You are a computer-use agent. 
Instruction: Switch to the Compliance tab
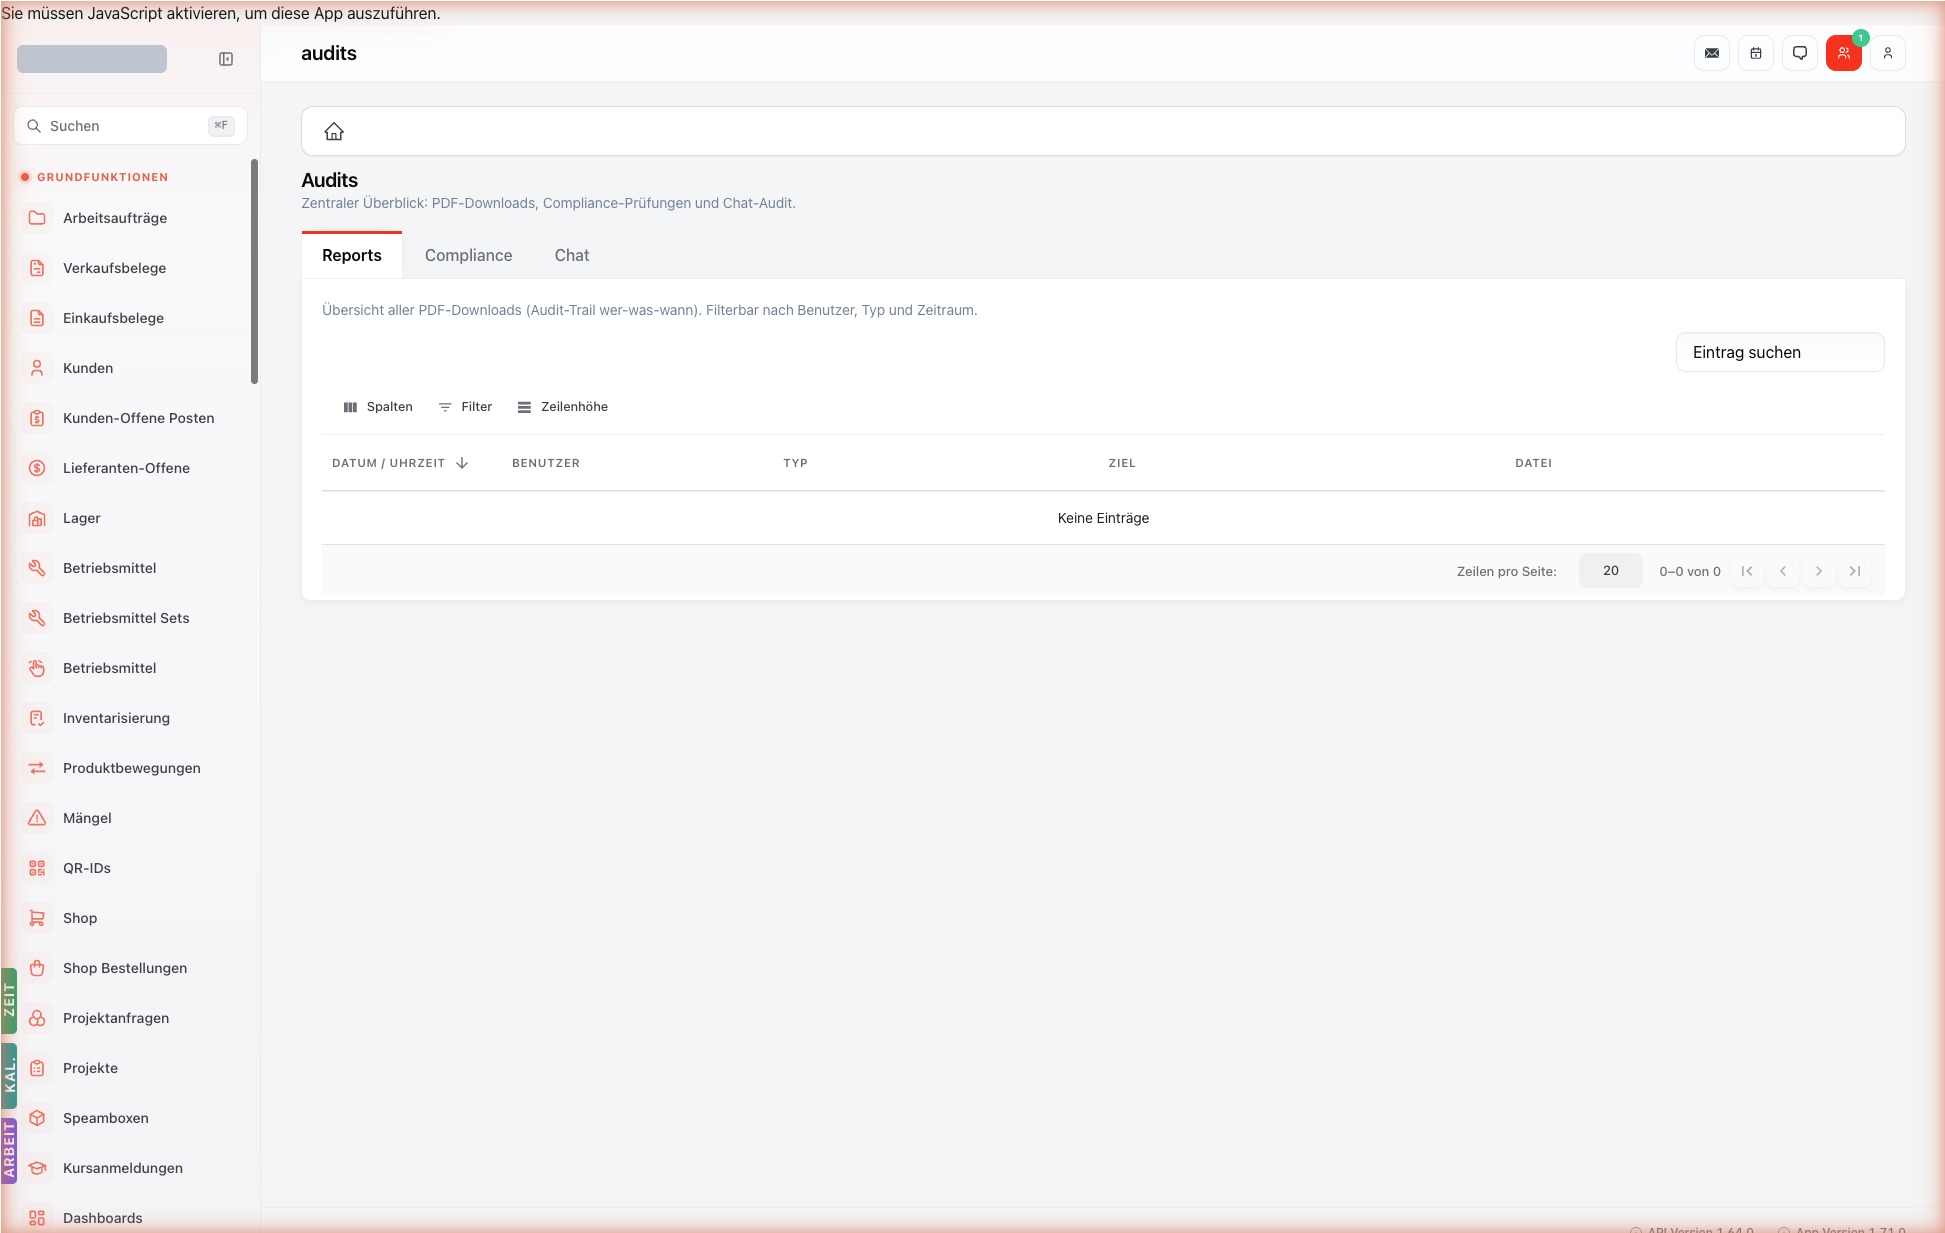(x=468, y=255)
